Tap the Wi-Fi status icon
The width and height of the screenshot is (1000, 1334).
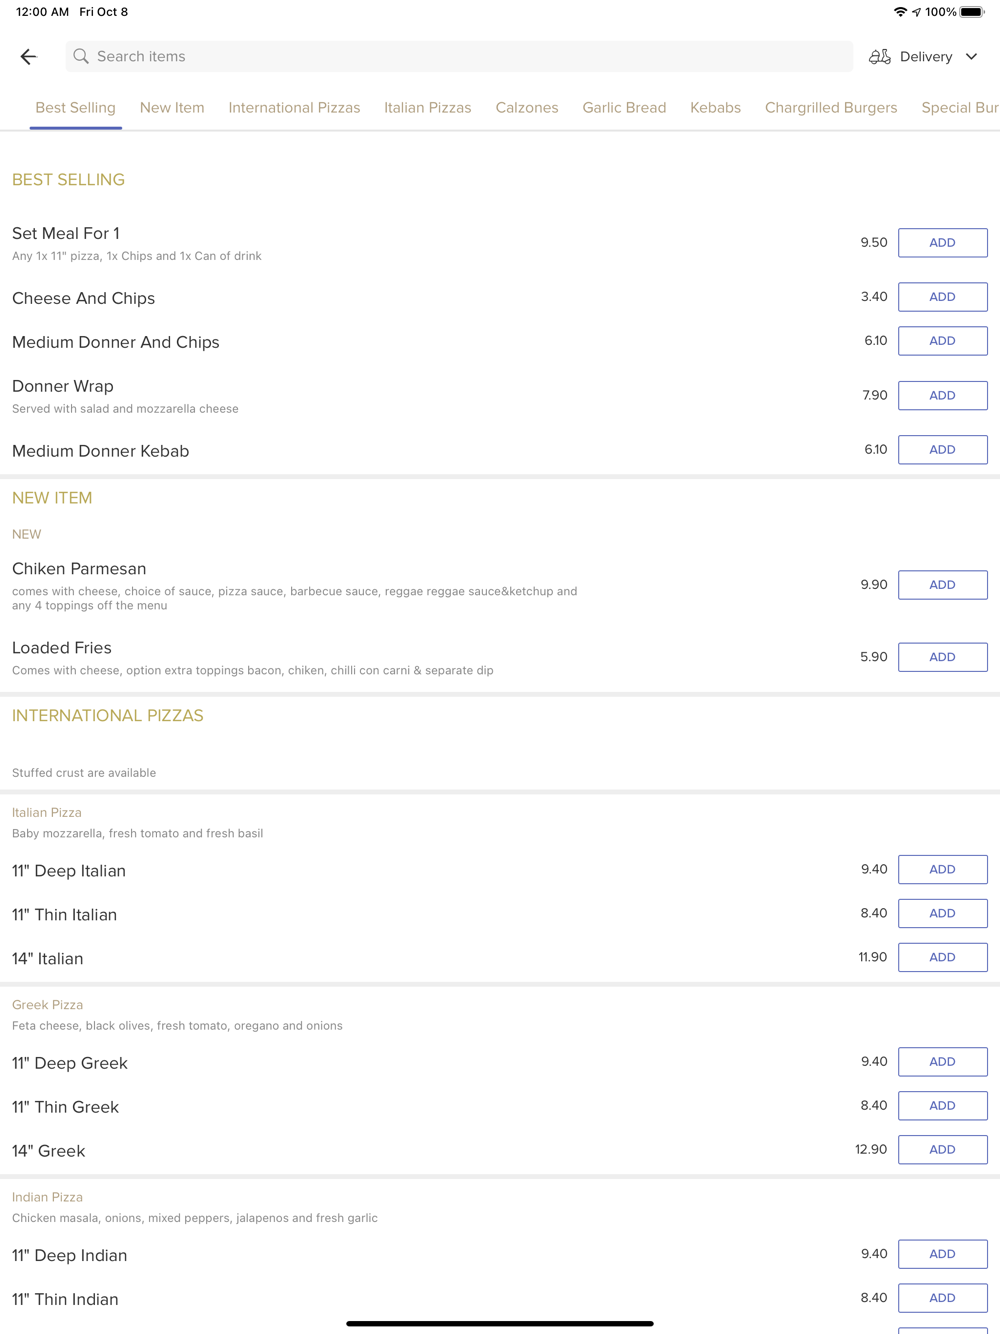(900, 12)
